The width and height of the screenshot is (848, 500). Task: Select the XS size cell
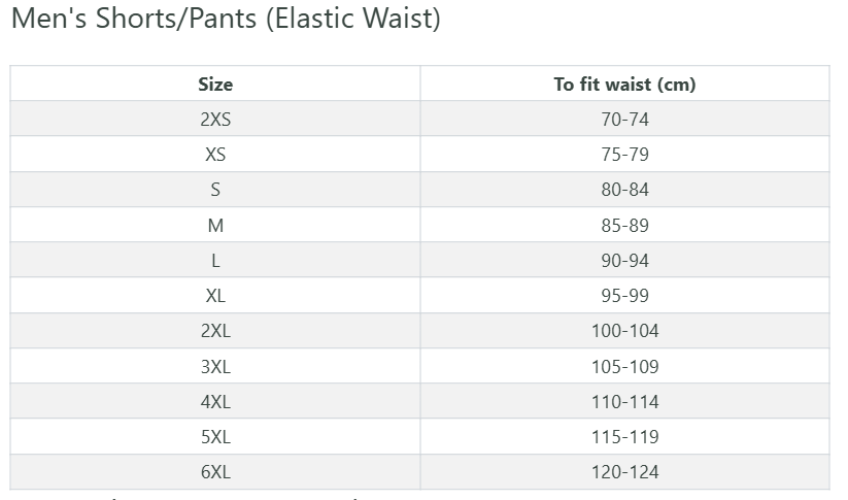point(216,155)
